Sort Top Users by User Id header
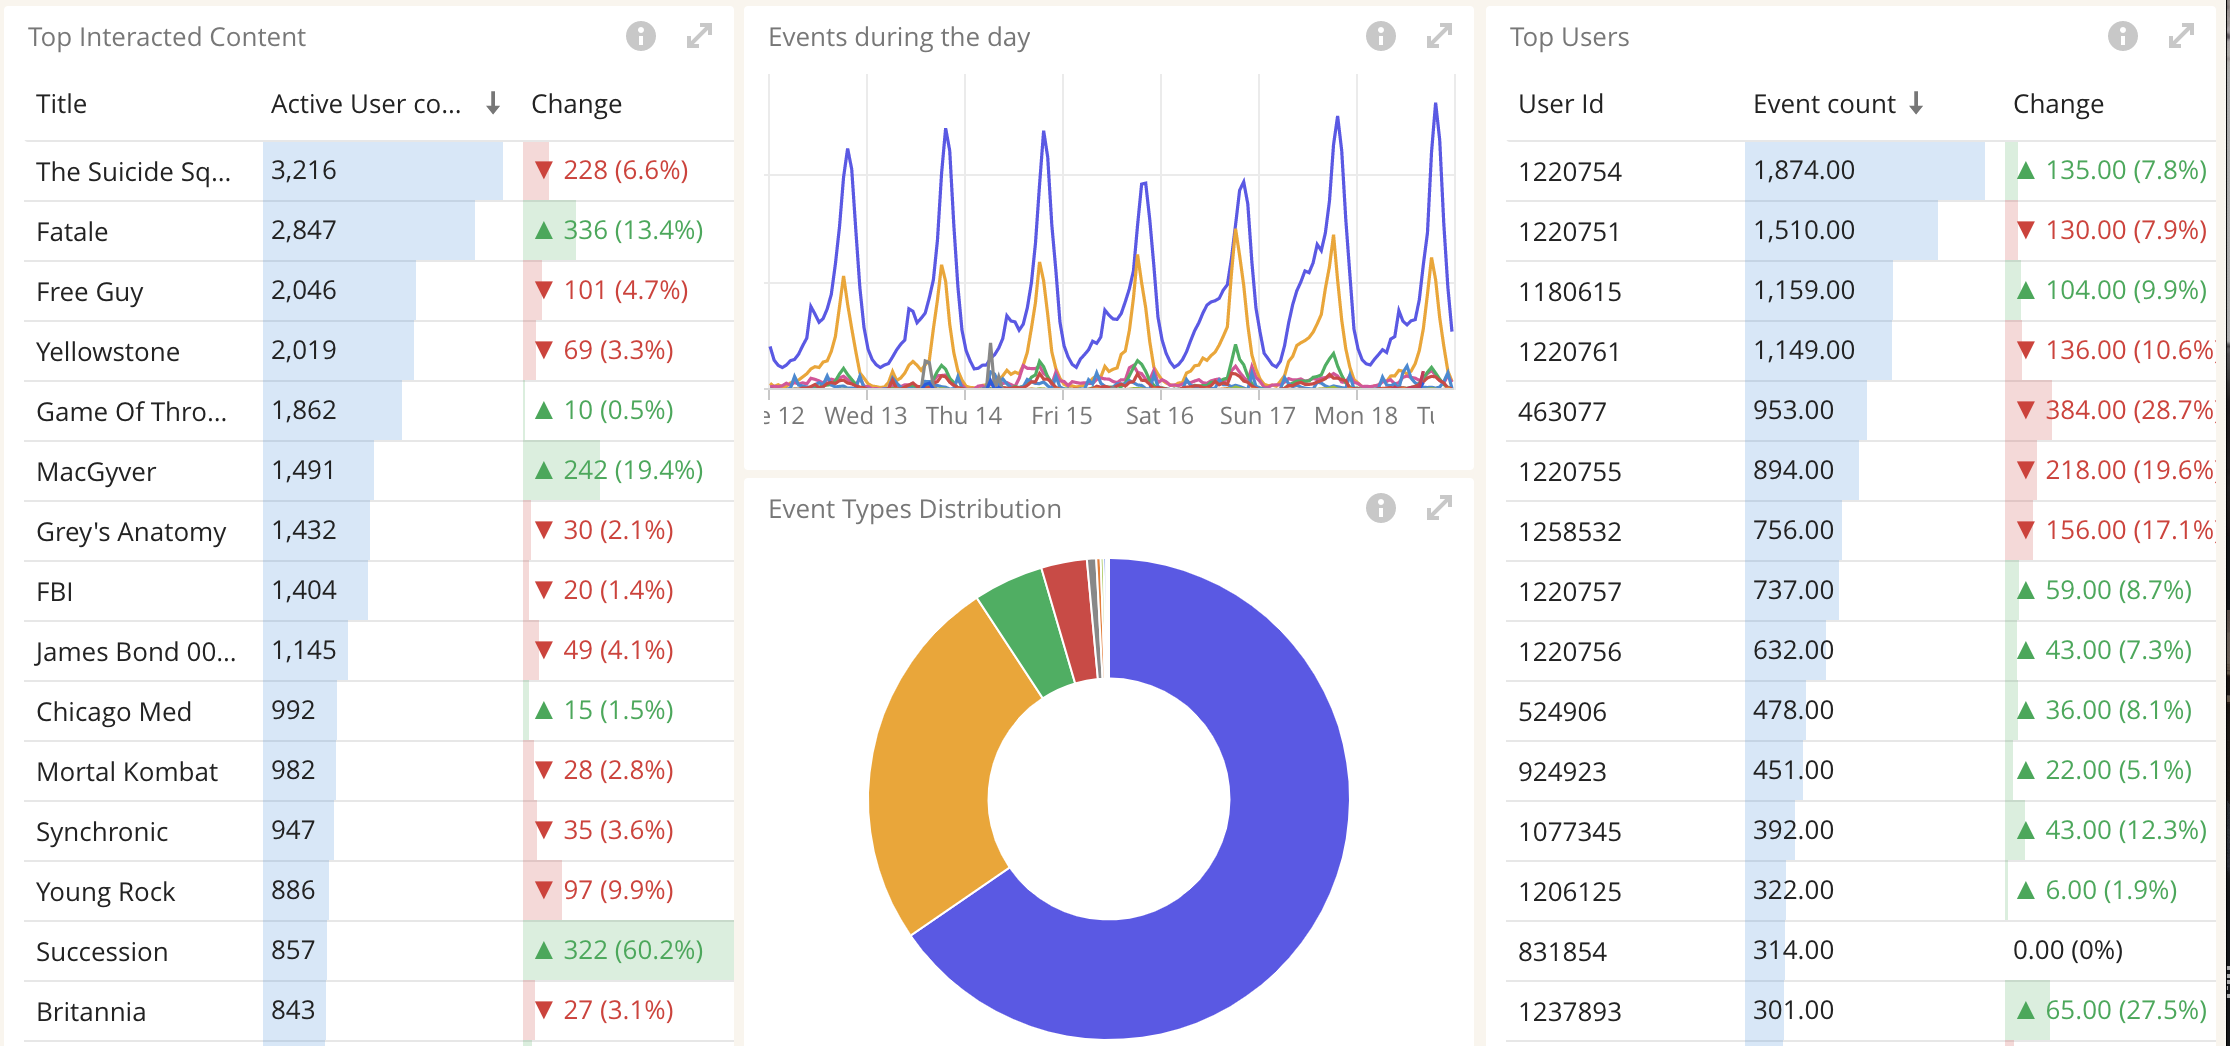The image size is (2230, 1046). [1560, 104]
